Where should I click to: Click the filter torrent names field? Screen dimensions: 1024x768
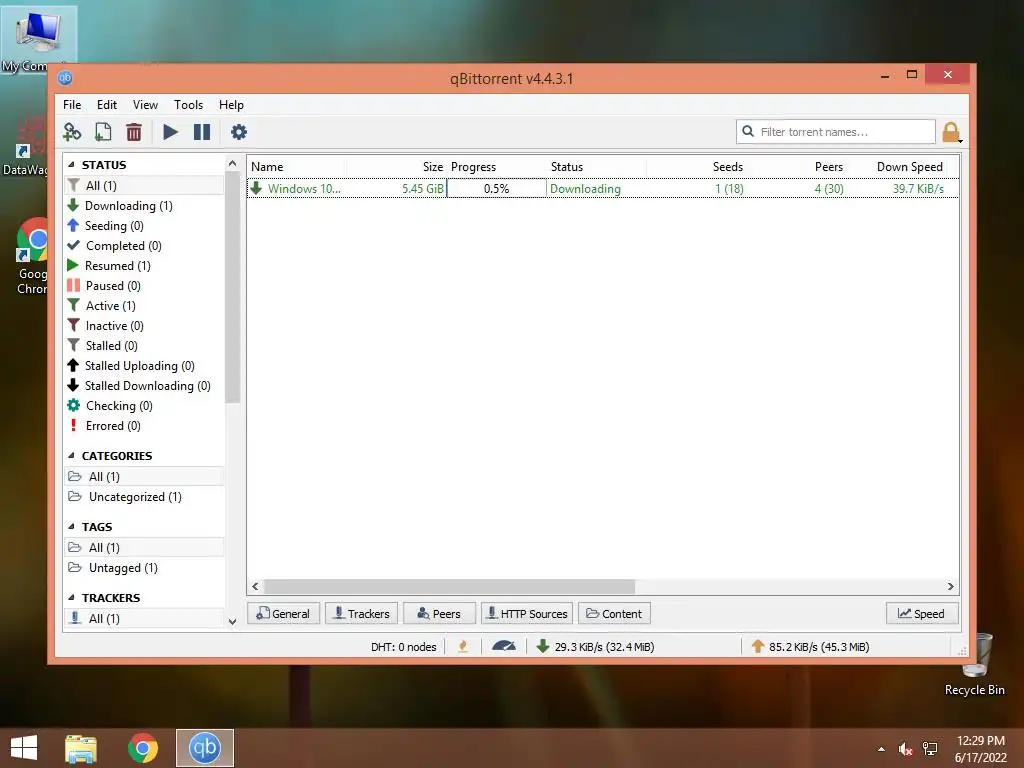pos(836,132)
